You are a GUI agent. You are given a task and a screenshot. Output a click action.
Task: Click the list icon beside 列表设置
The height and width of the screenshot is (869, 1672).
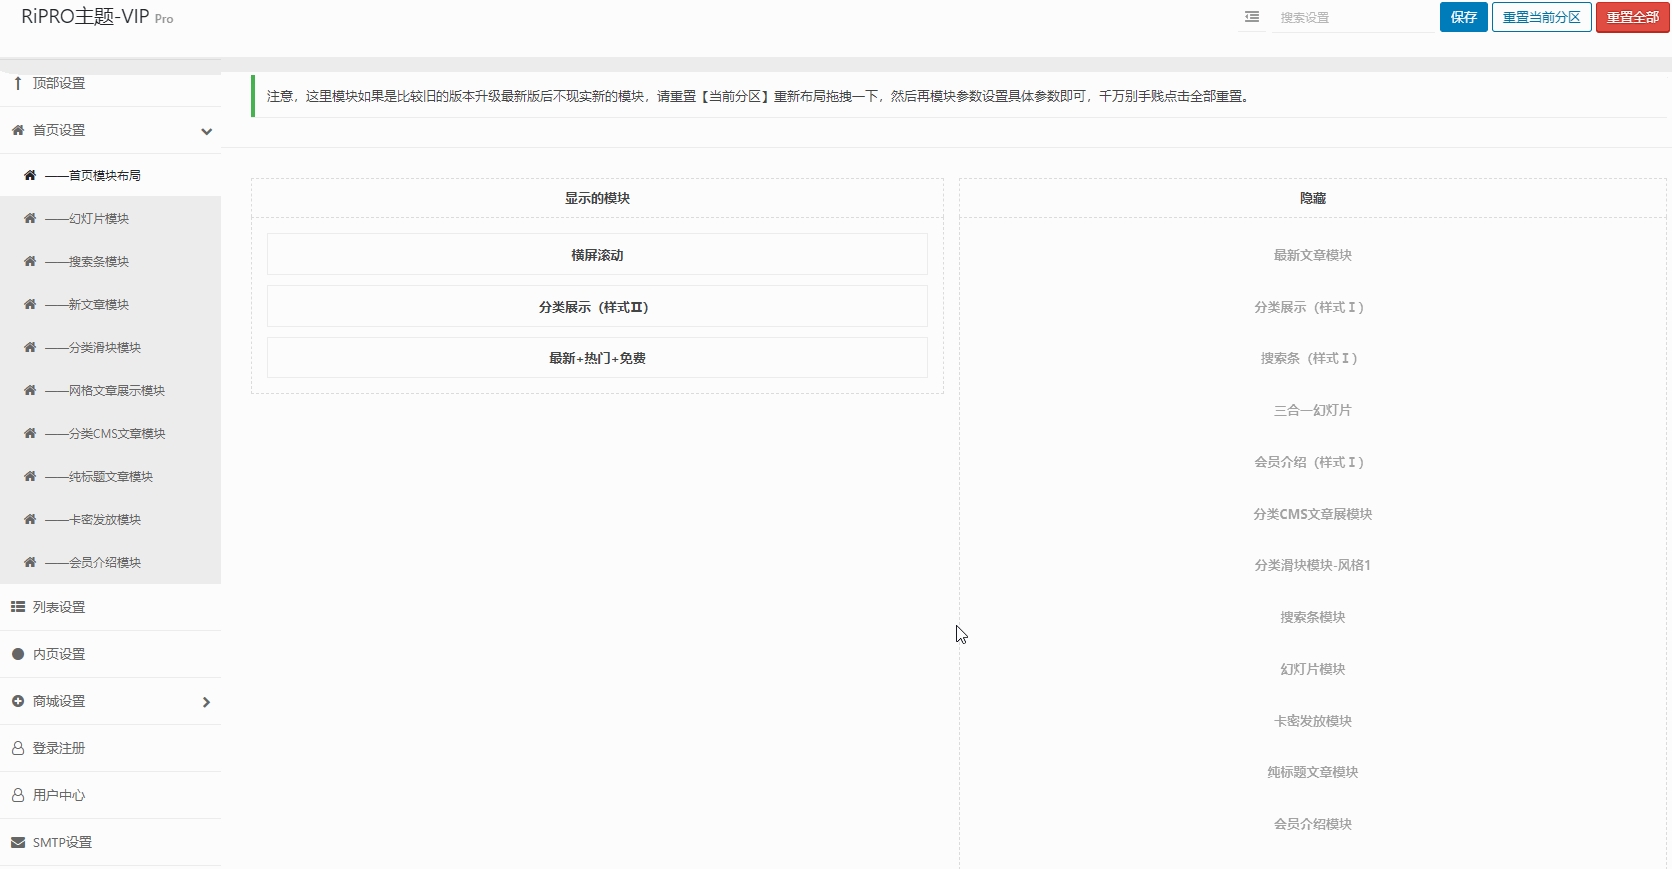18,607
